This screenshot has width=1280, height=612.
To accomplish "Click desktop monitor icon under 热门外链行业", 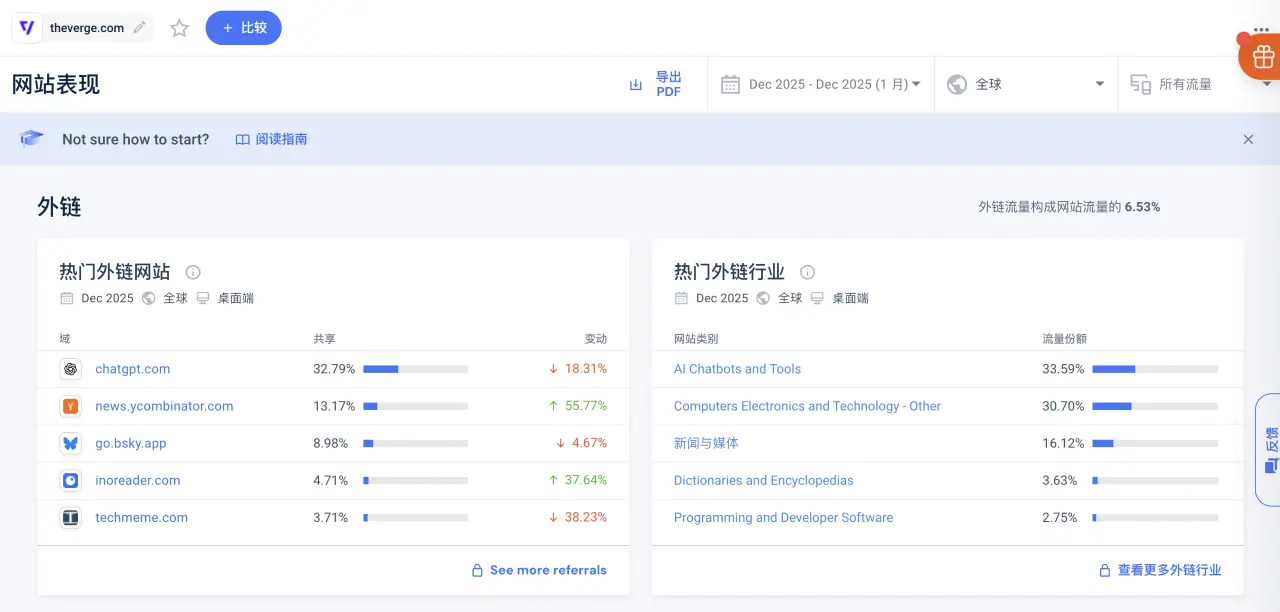I will (817, 298).
